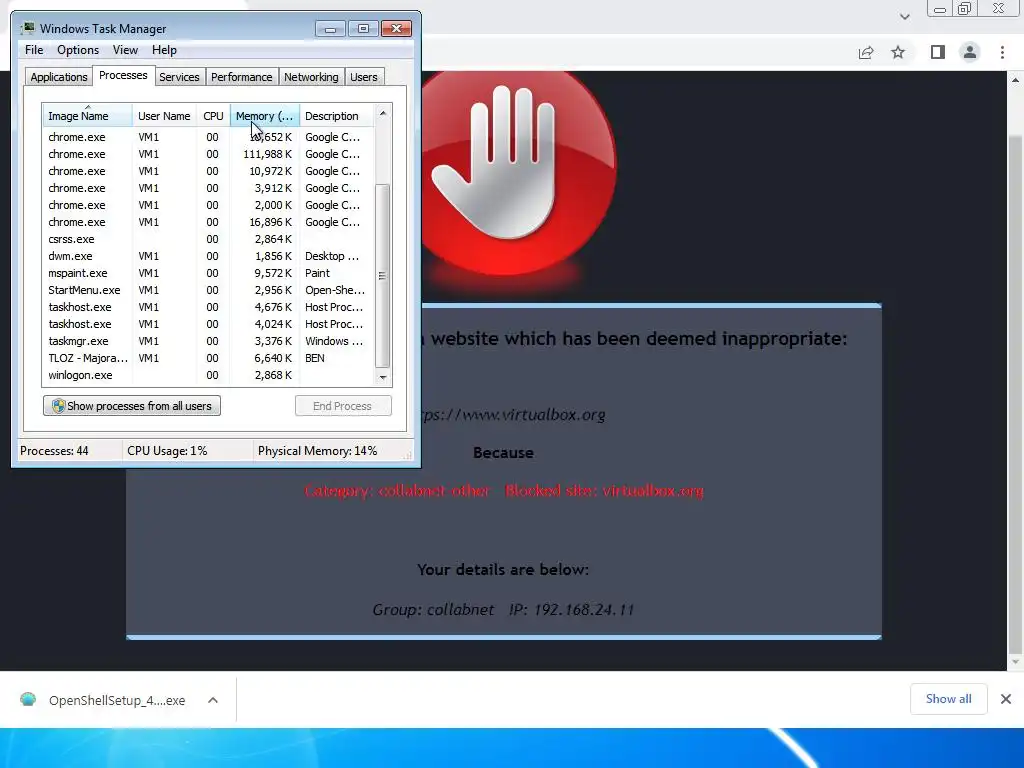This screenshot has height=768, width=1024.
Task: Select the mspaint.exe process row
Action: coord(208,273)
